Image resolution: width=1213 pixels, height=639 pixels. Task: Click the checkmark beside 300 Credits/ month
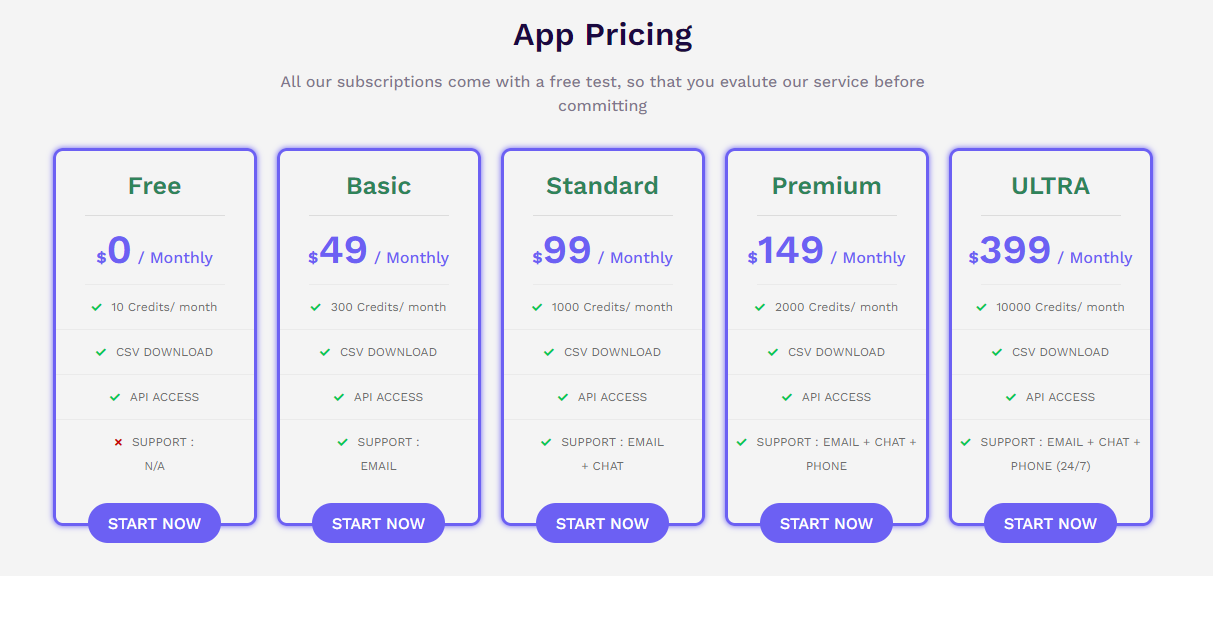(316, 307)
